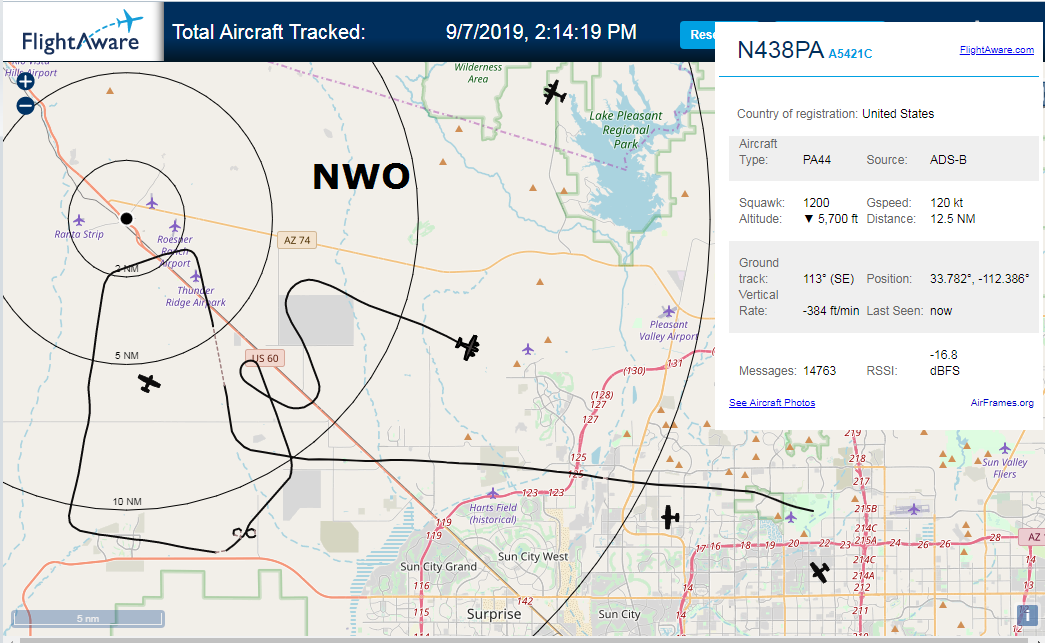This screenshot has width=1045, height=643.
Task: Open the map info icon
Action: 1026,615
